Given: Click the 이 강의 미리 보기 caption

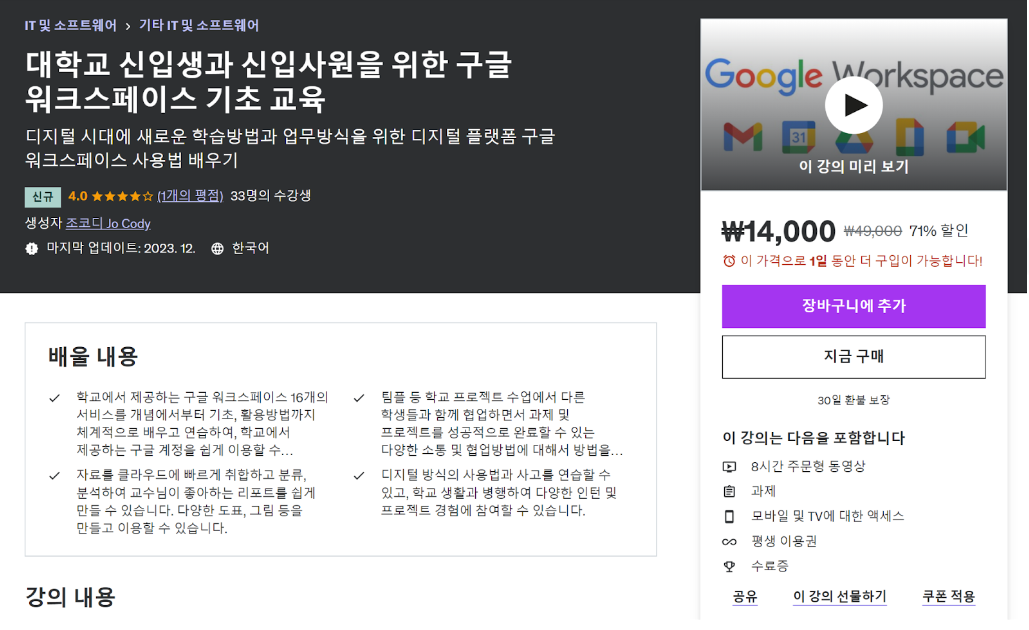Looking at the screenshot, I should pyautogui.click(x=854, y=167).
